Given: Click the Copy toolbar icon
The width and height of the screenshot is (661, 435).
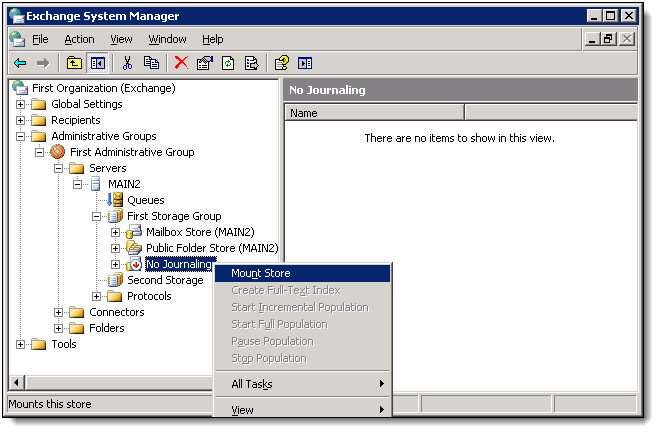Looking at the screenshot, I should (151, 63).
